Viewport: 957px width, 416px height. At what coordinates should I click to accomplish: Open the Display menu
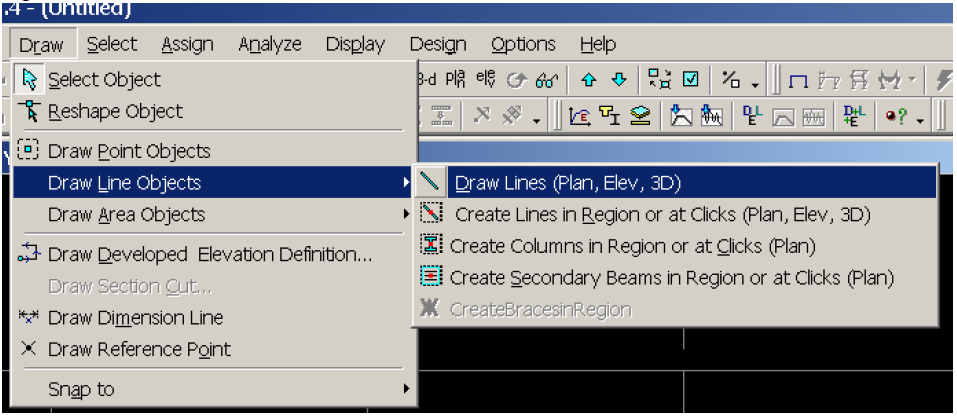click(x=355, y=45)
